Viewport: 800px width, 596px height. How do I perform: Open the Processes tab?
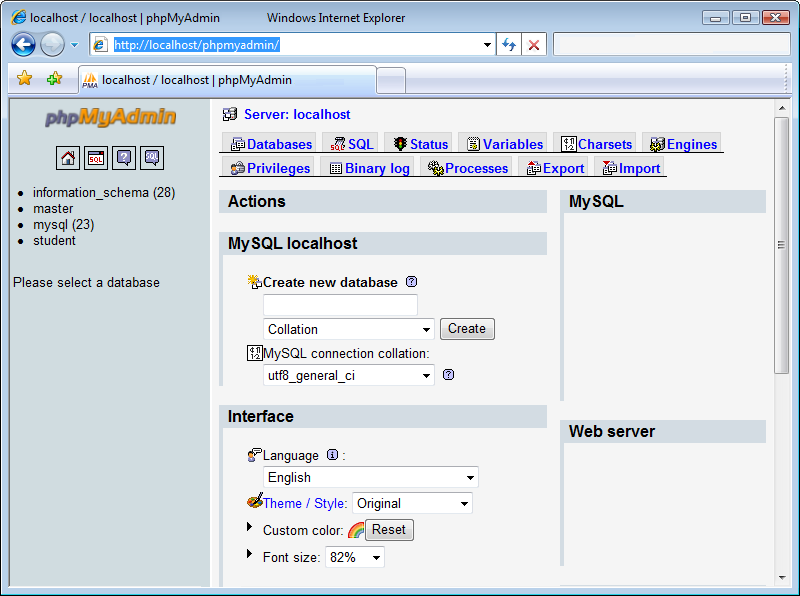tap(467, 168)
